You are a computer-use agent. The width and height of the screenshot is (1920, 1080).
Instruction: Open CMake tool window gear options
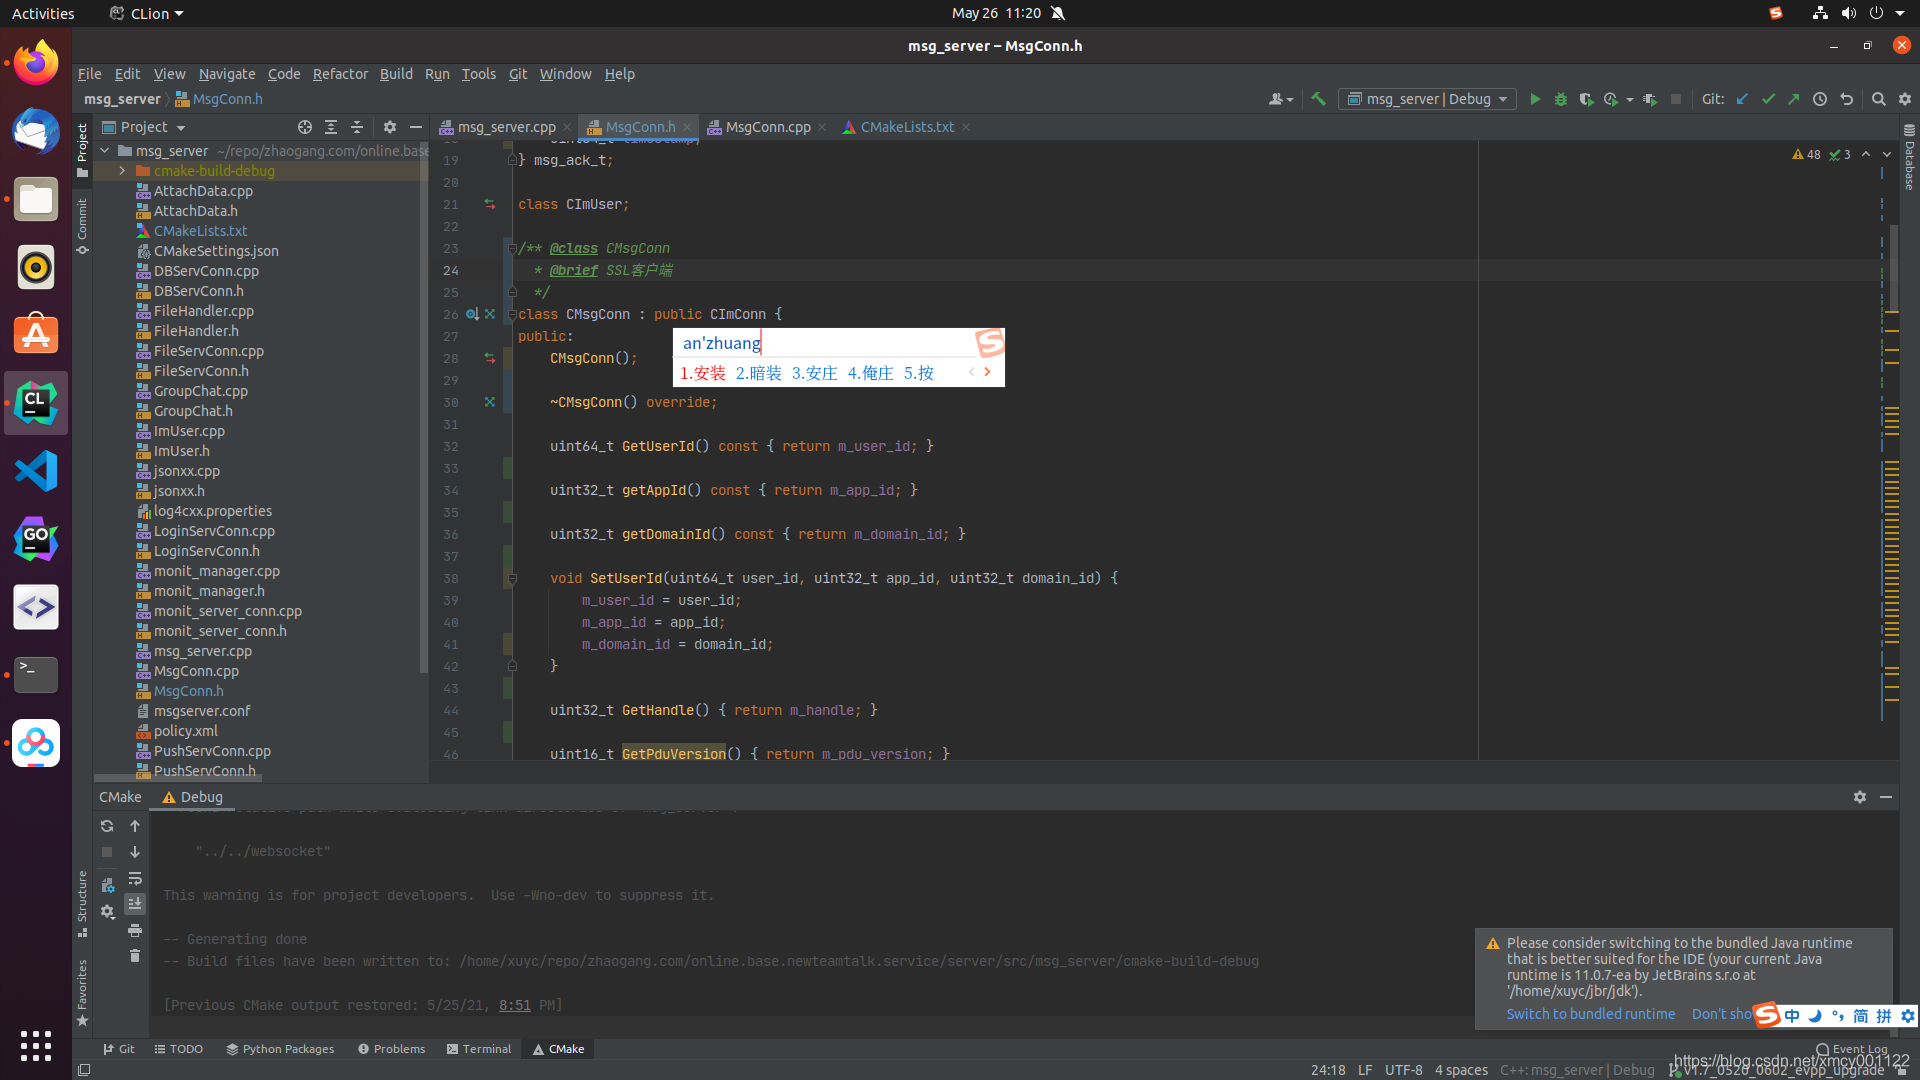[1860, 797]
